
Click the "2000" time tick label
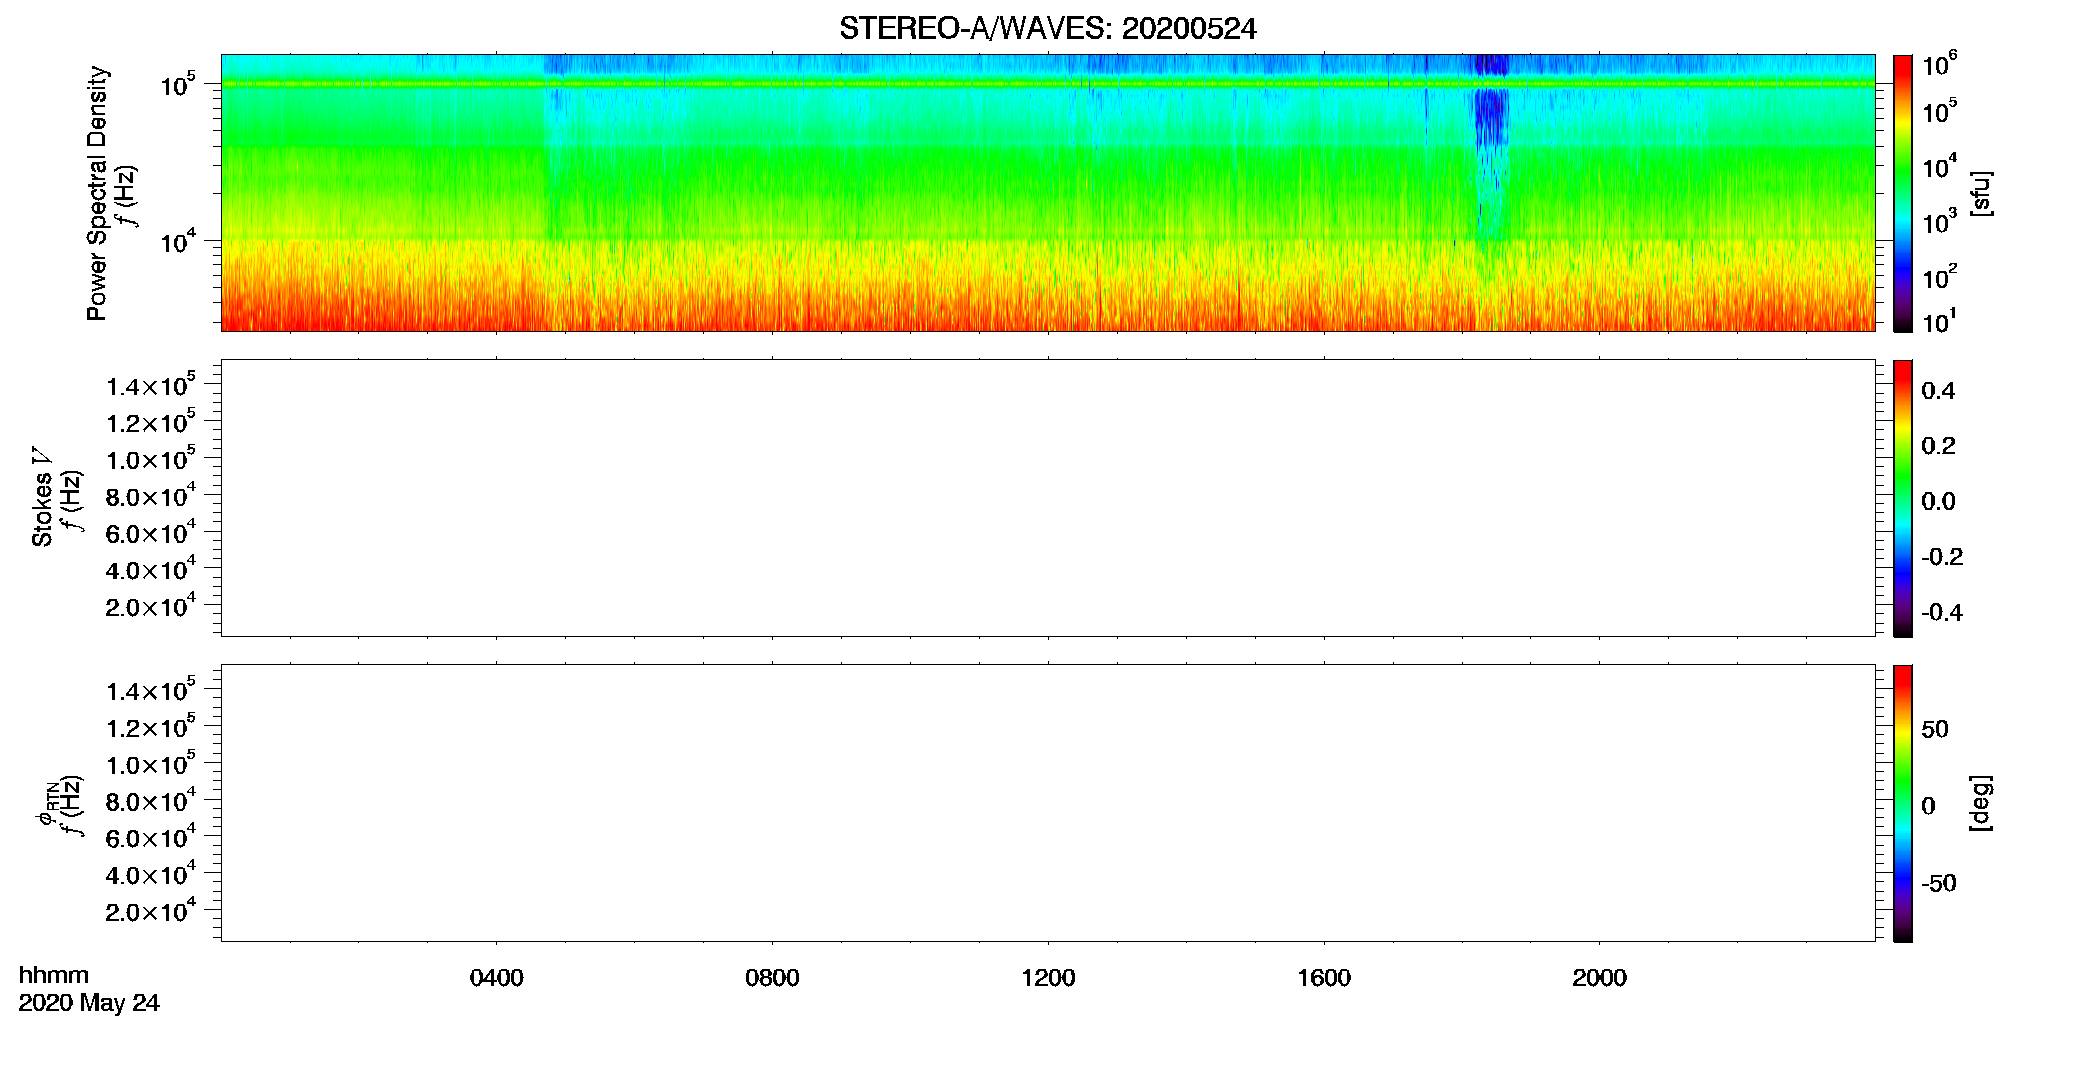point(1599,978)
